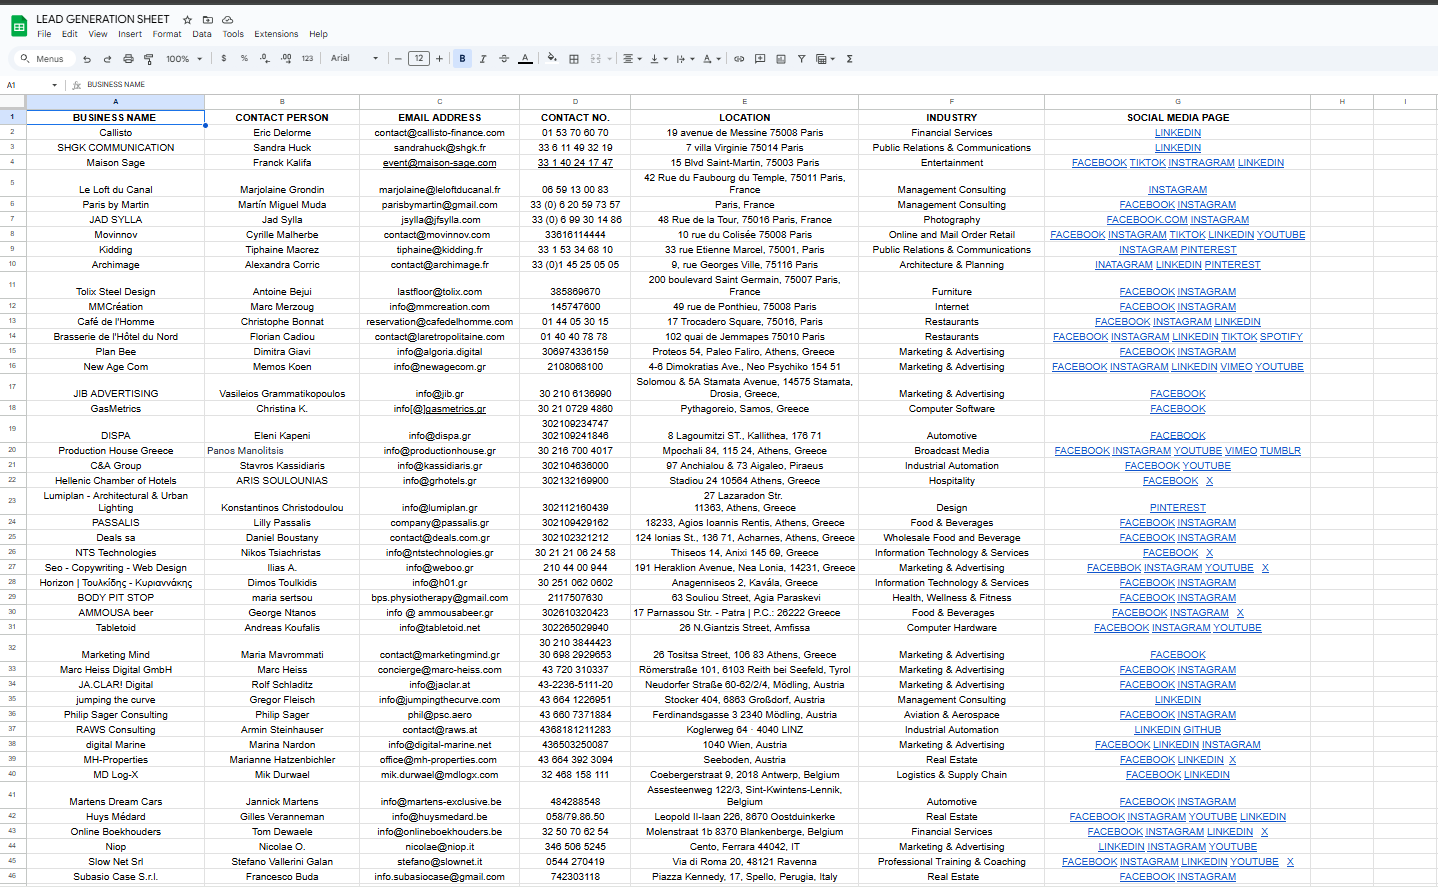Image resolution: width=1438 pixels, height=887 pixels.
Task: Click the Insert comment icon
Action: 760,59
